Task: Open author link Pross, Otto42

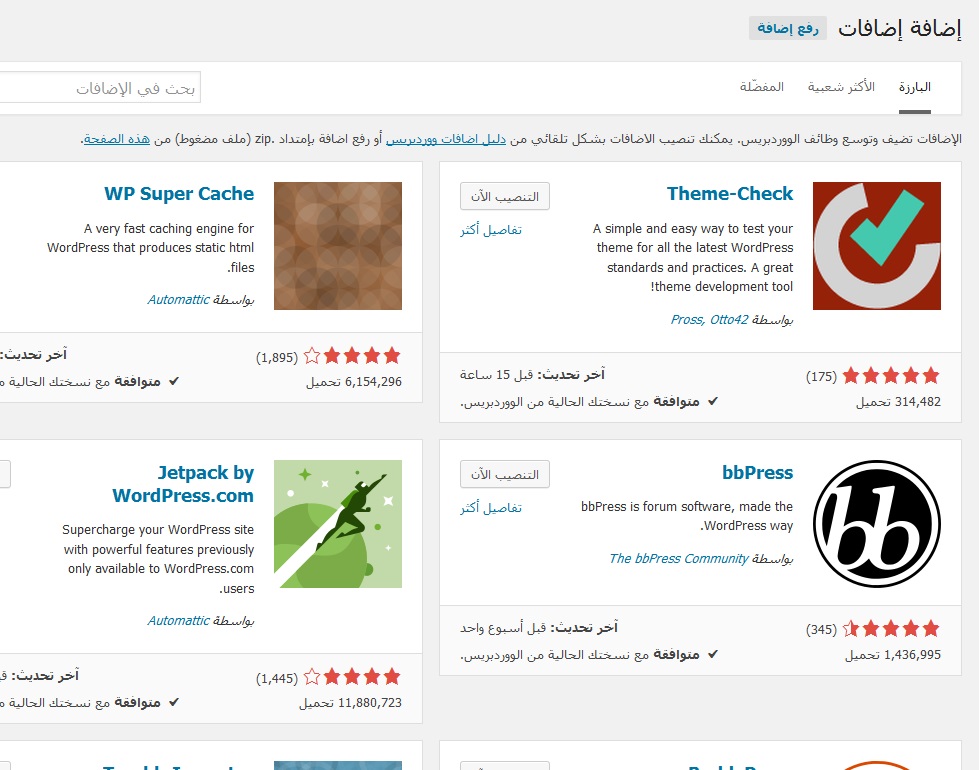Action: [709, 320]
